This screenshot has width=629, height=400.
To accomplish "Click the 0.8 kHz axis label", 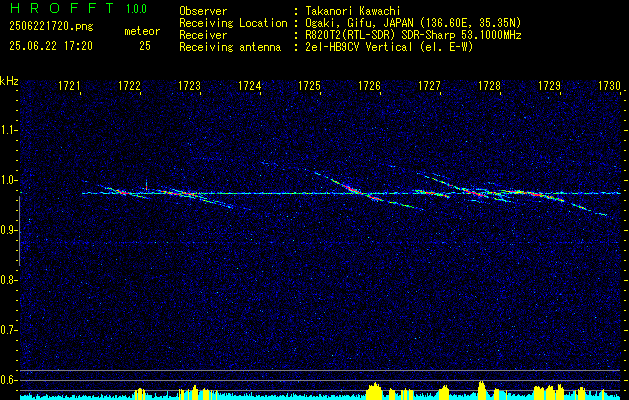I will pos(8,280).
